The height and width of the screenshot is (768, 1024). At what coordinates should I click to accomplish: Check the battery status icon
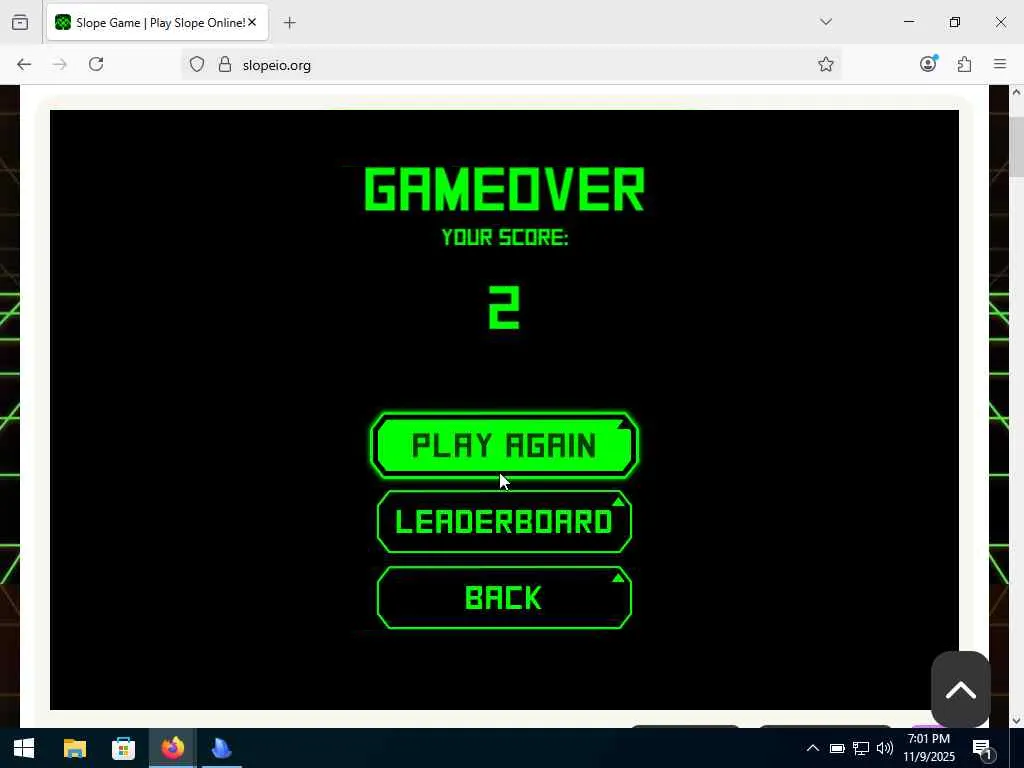pos(837,748)
